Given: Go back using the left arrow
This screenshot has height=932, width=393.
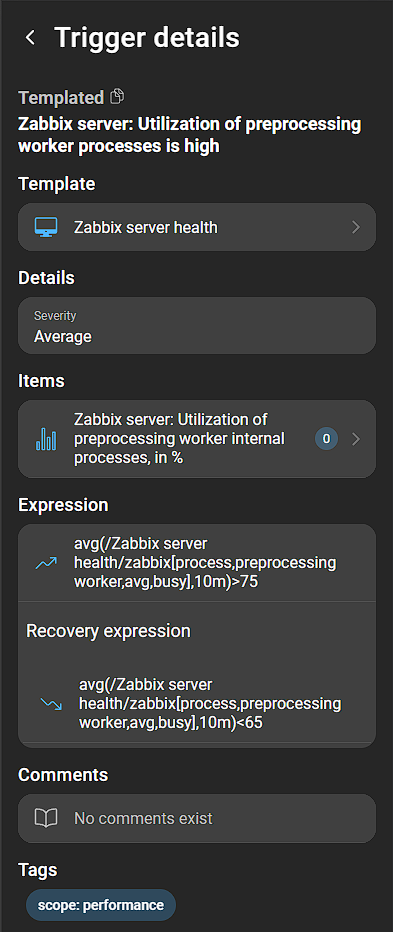Looking at the screenshot, I should click(30, 37).
